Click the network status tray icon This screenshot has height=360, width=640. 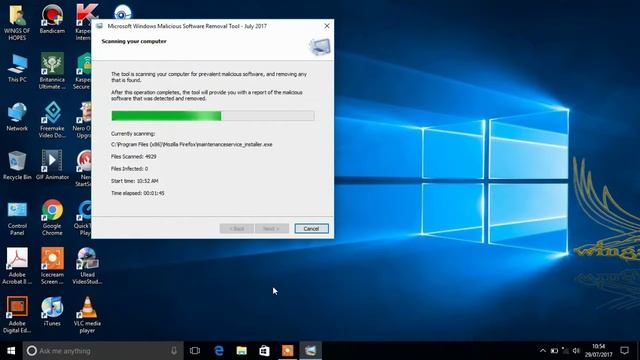pyautogui.click(x=565, y=351)
